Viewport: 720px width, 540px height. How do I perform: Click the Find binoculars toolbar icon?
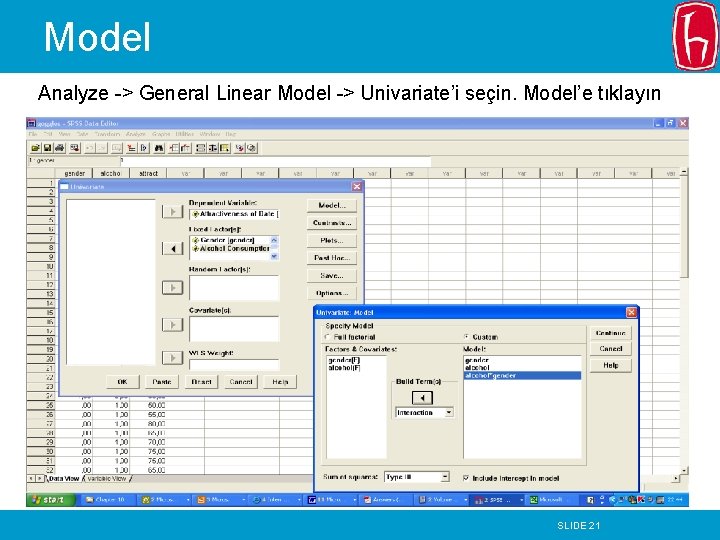click(x=159, y=148)
